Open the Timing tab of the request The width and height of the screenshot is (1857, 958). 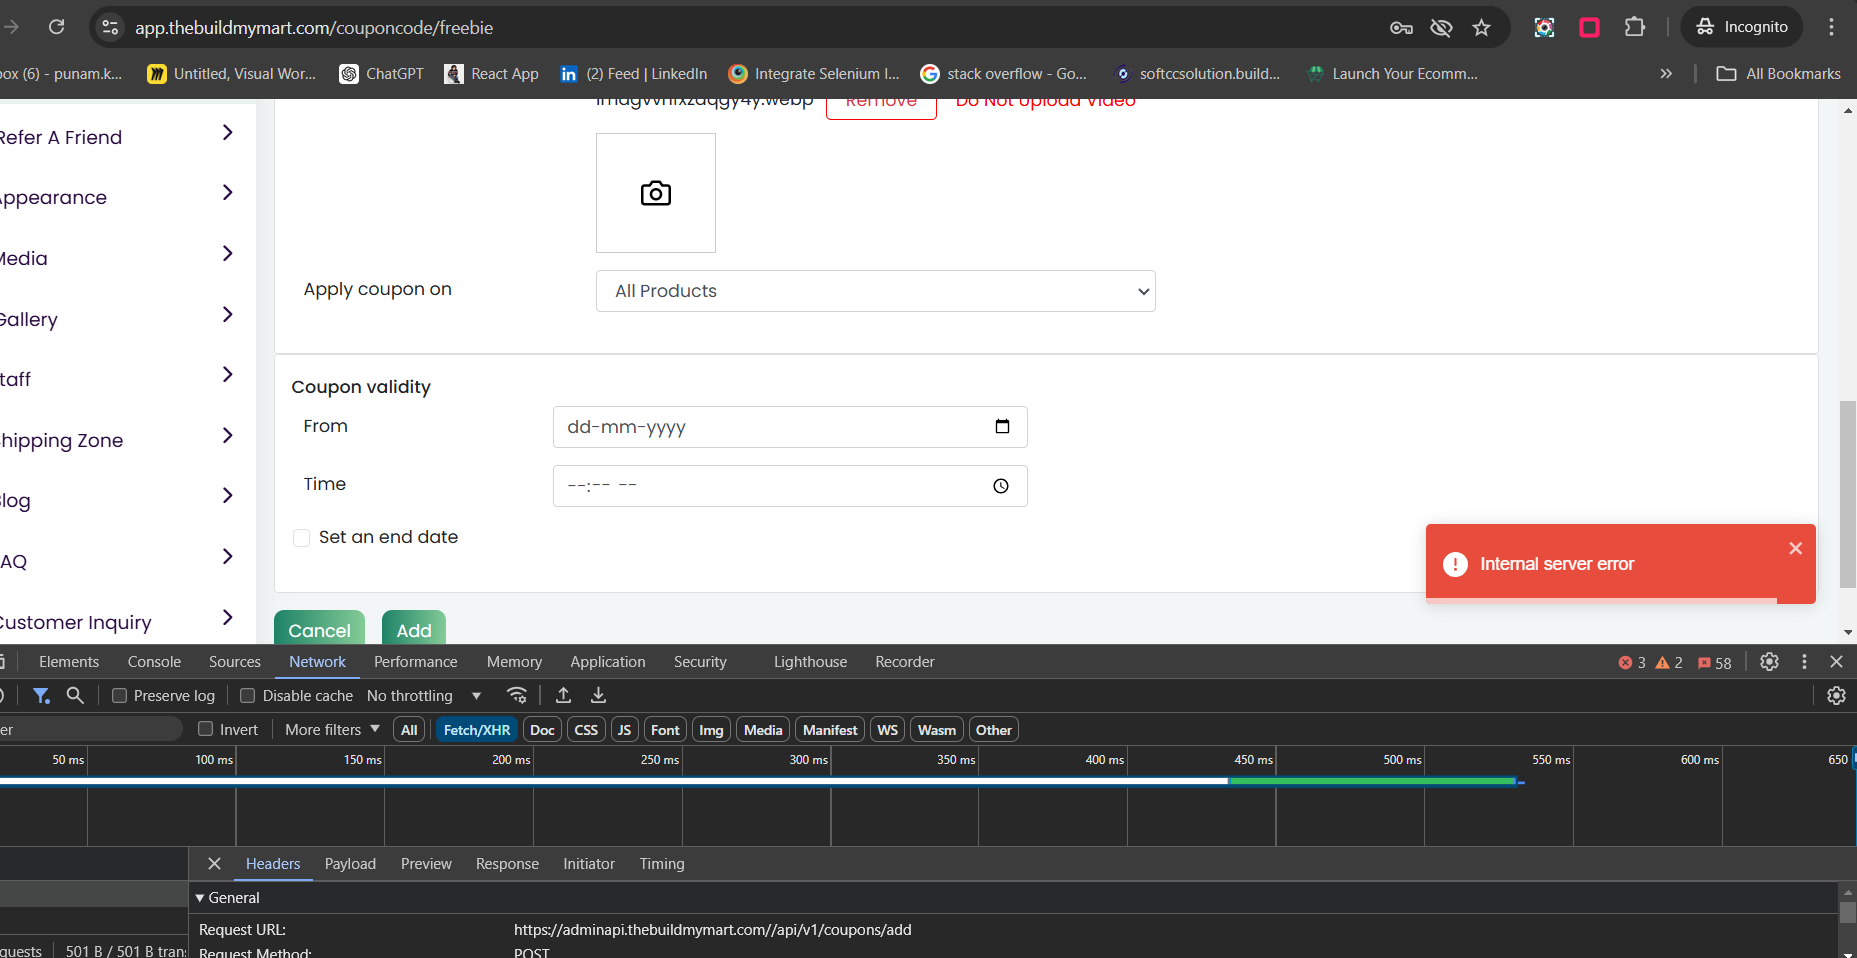662,864
